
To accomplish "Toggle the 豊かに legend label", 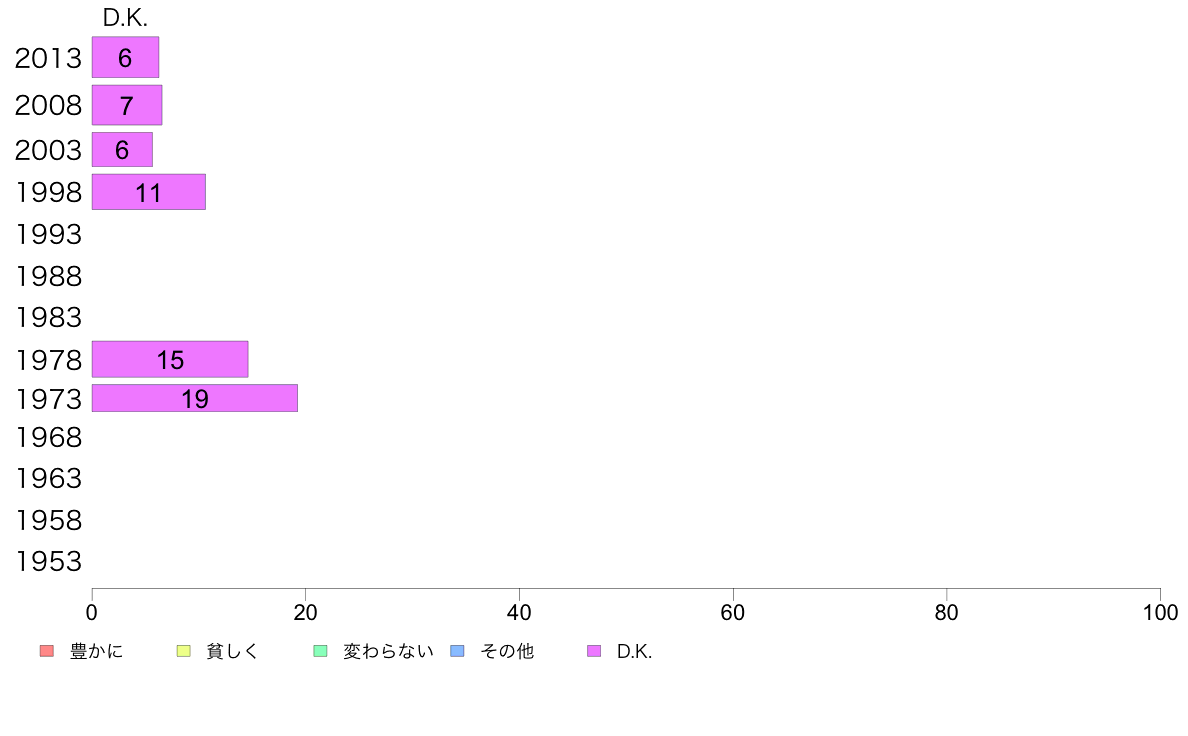I will (x=96, y=651).
